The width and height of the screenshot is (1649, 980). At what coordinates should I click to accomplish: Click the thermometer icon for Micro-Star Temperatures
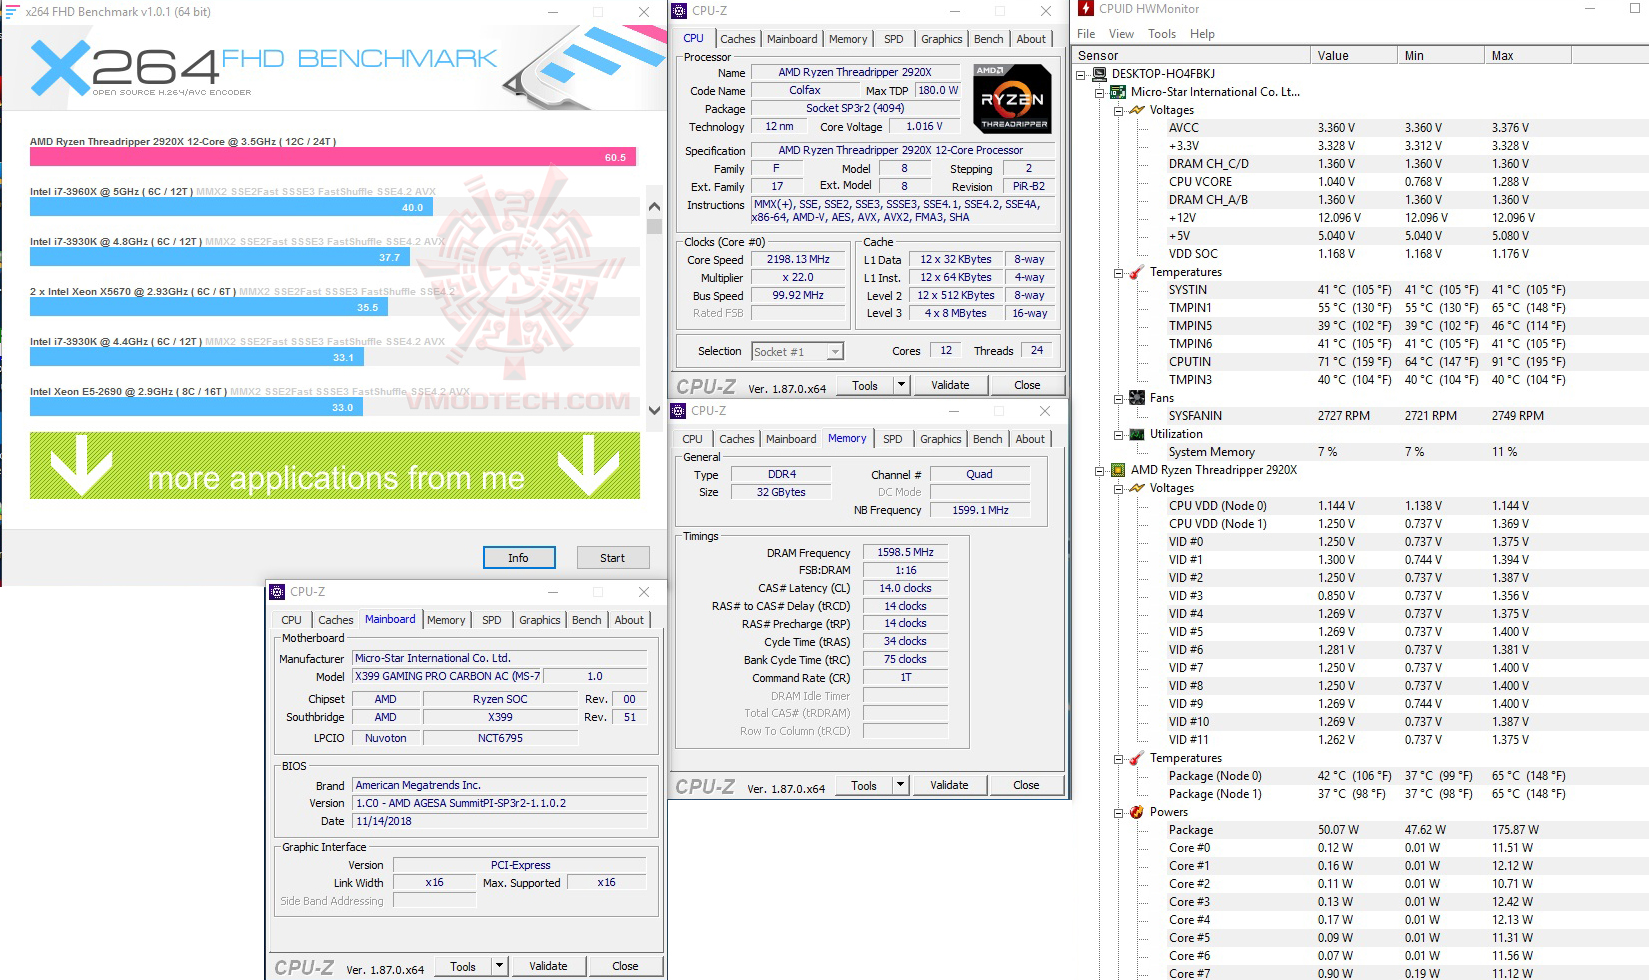click(x=1137, y=272)
